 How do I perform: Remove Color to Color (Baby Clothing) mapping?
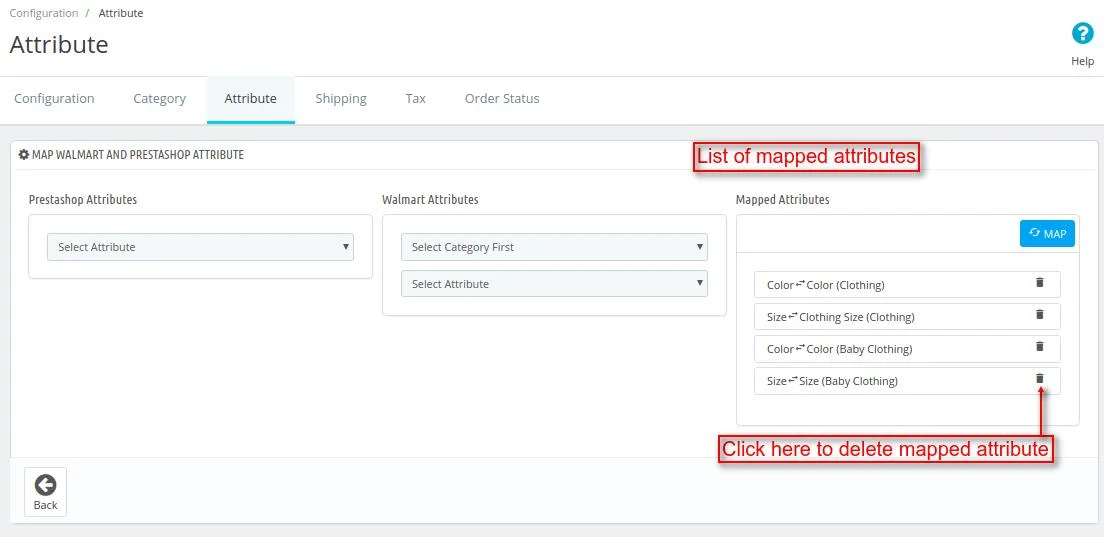click(x=1039, y=347)
